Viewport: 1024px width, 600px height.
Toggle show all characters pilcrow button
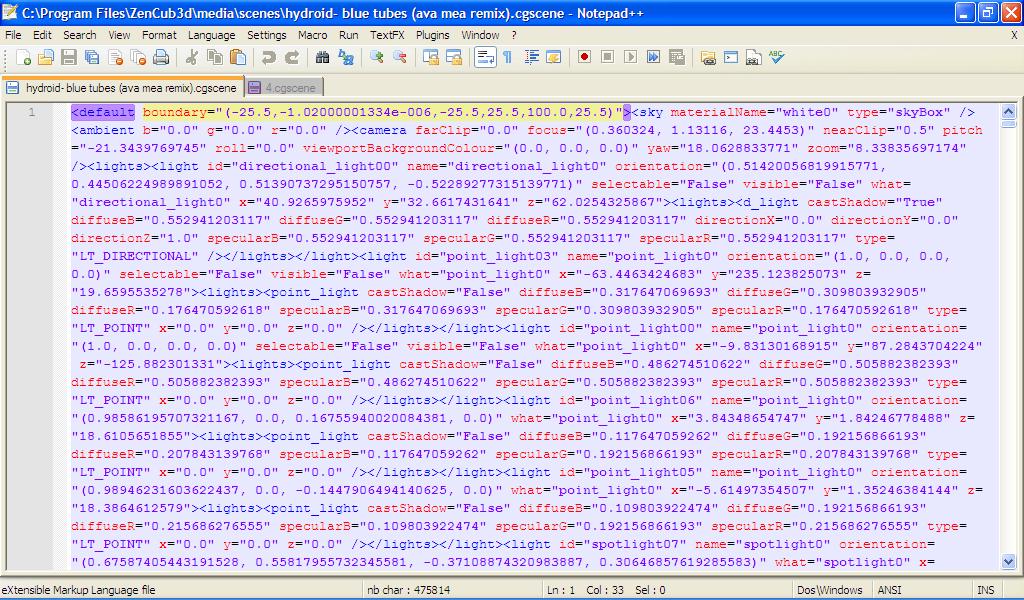pyautogui.click(x=507, y=58)
